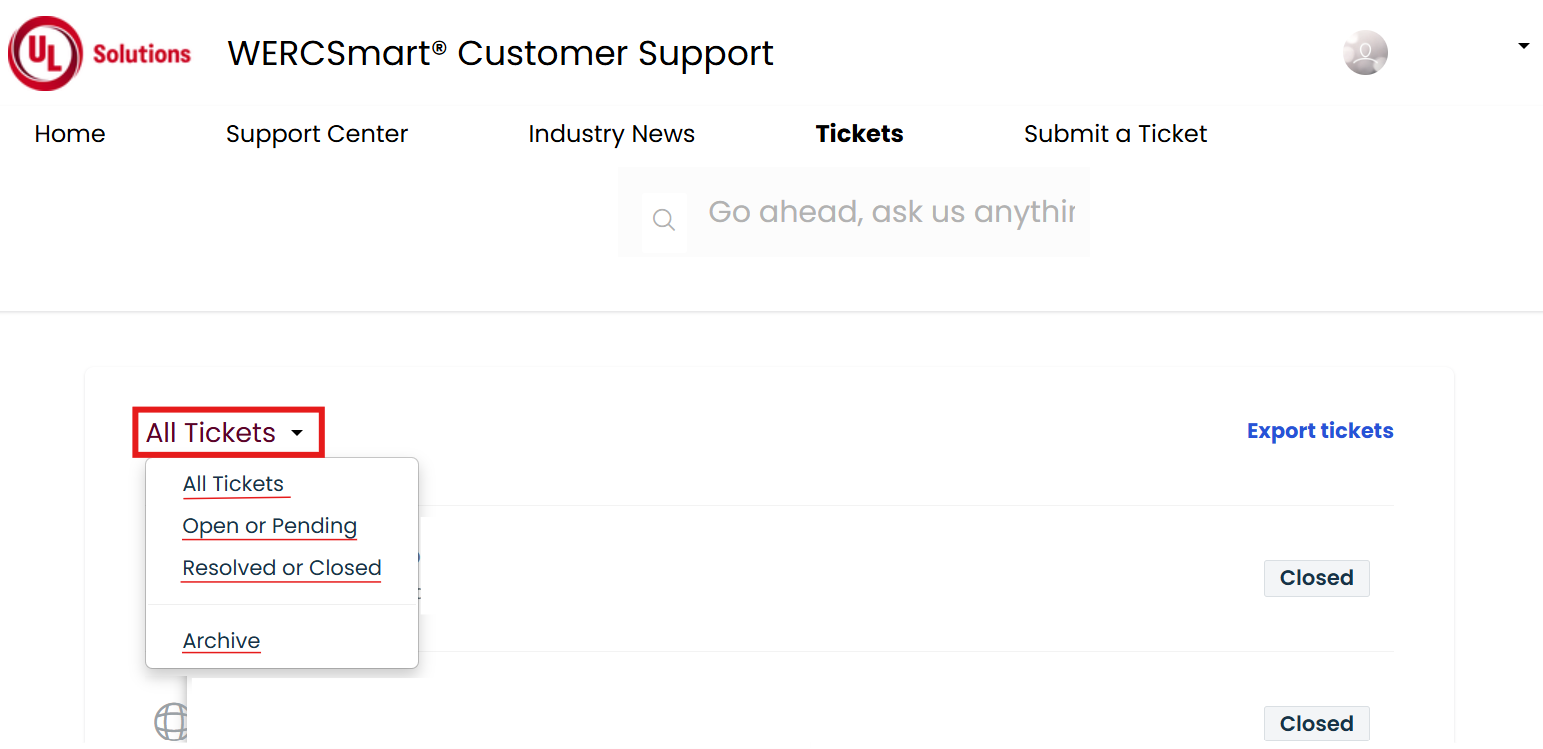1543x749 pixels.
Task: Expand the user account dropdown arrow
Action: click(1523, 46)
